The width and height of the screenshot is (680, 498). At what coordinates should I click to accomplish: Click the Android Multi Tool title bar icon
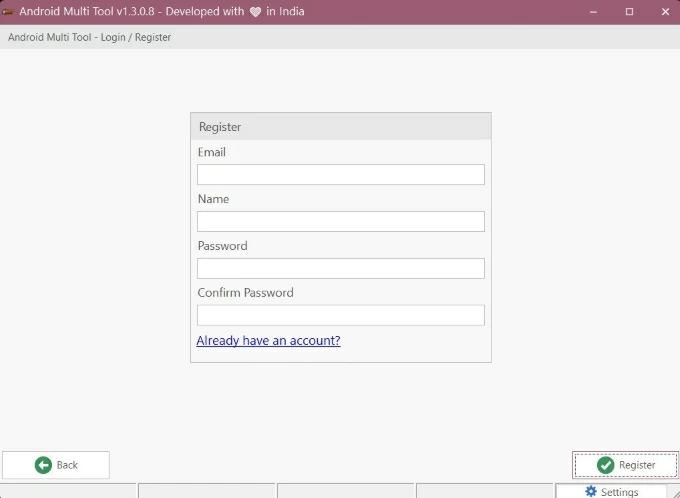(8, 12)
